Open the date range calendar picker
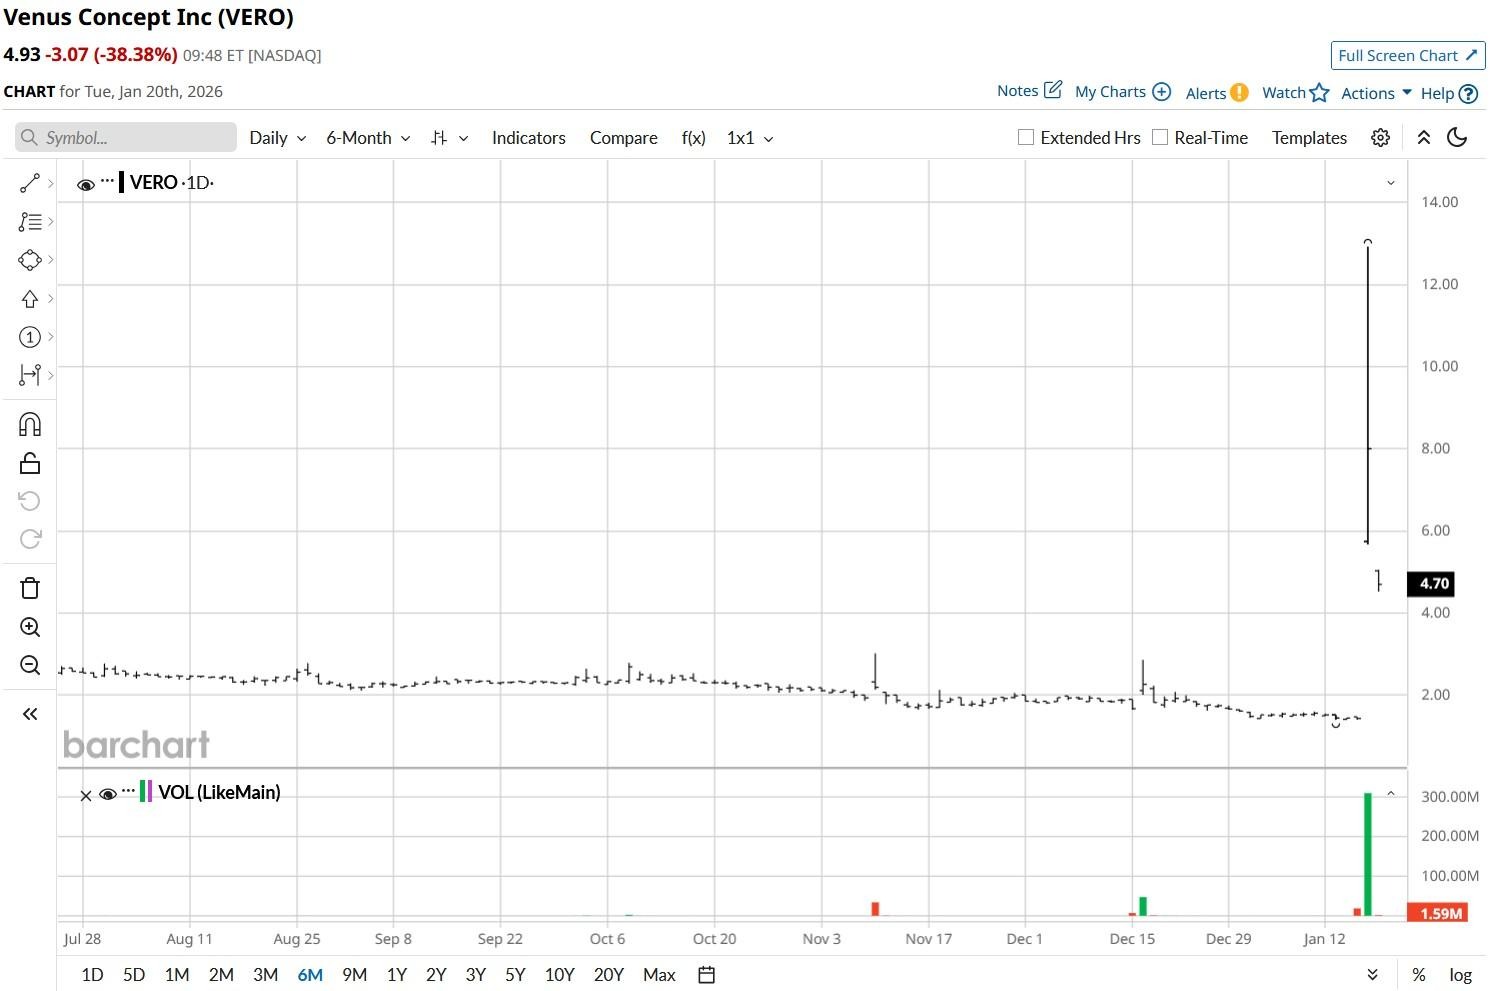 click(x=706, y=975)
